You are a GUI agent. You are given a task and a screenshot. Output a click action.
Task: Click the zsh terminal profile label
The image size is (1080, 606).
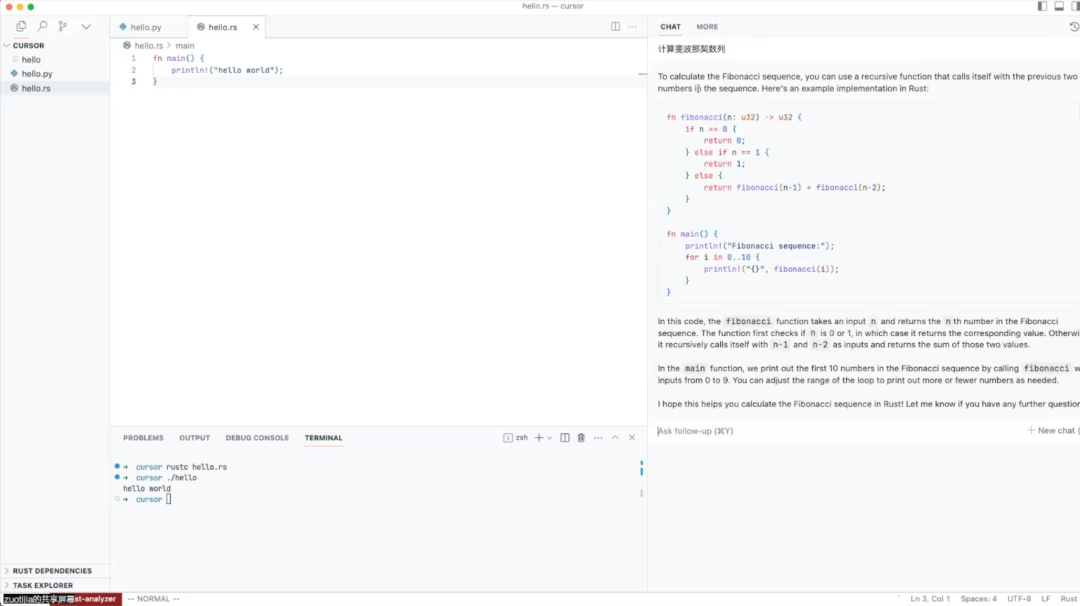tap(516, 438)
